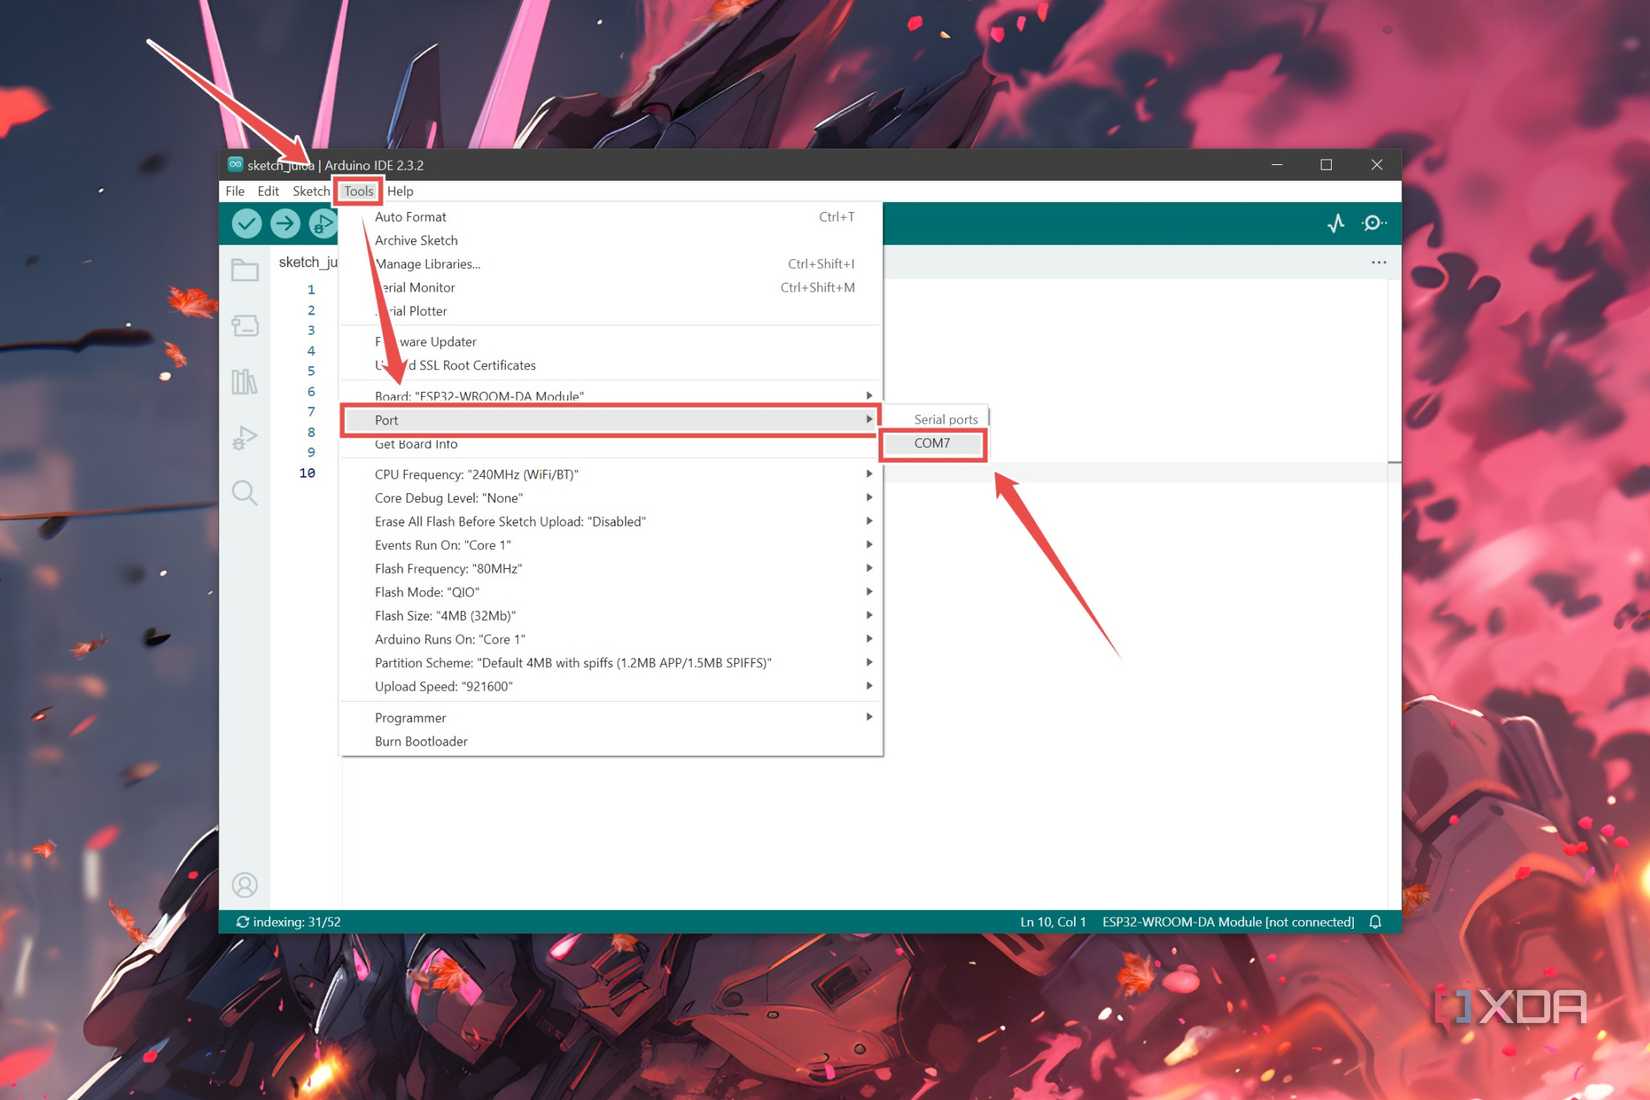Click the indexing sync status icon

[x=242, y=922]
